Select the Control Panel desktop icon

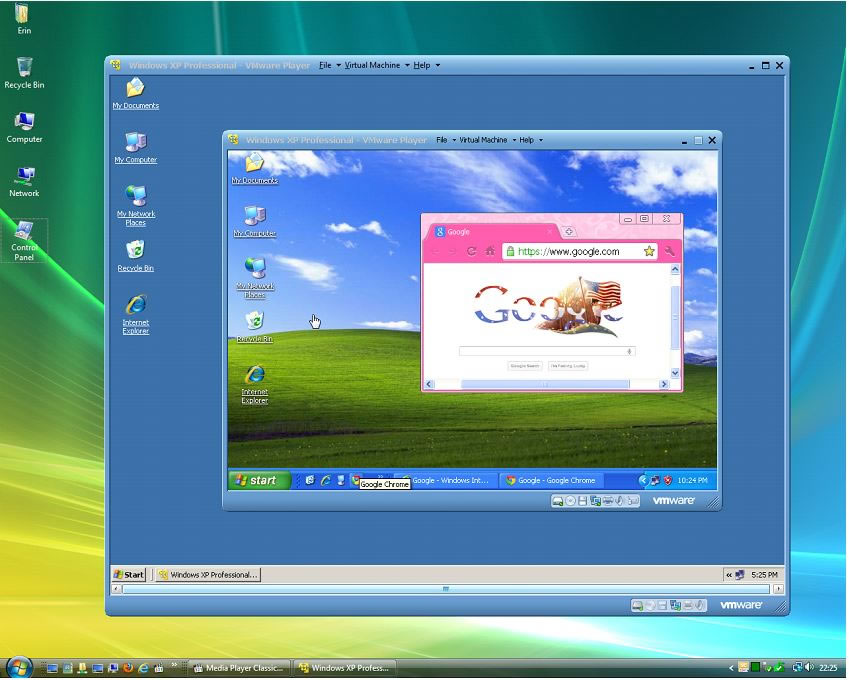pyautogui.click(x=24, y=241)
